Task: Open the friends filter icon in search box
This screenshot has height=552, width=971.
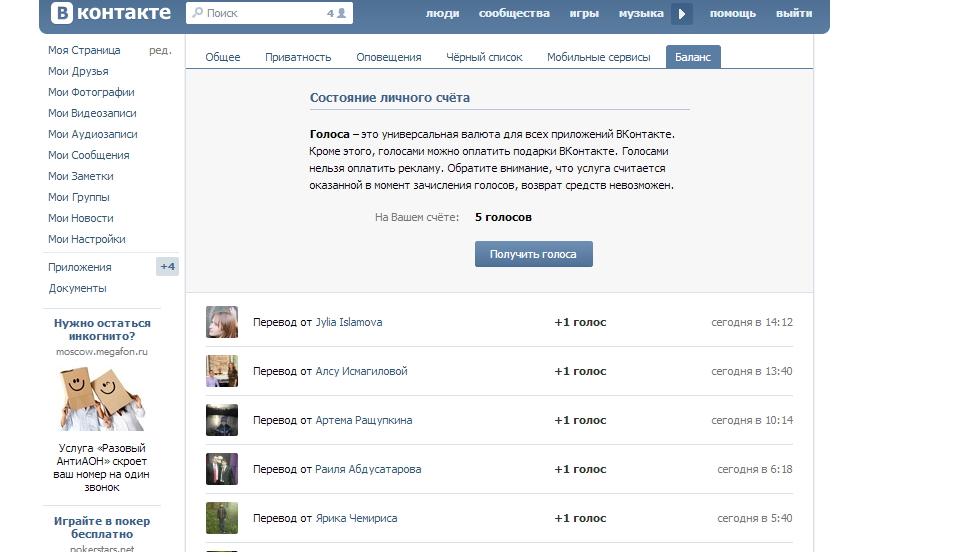Action: click(x=341, y=14)
